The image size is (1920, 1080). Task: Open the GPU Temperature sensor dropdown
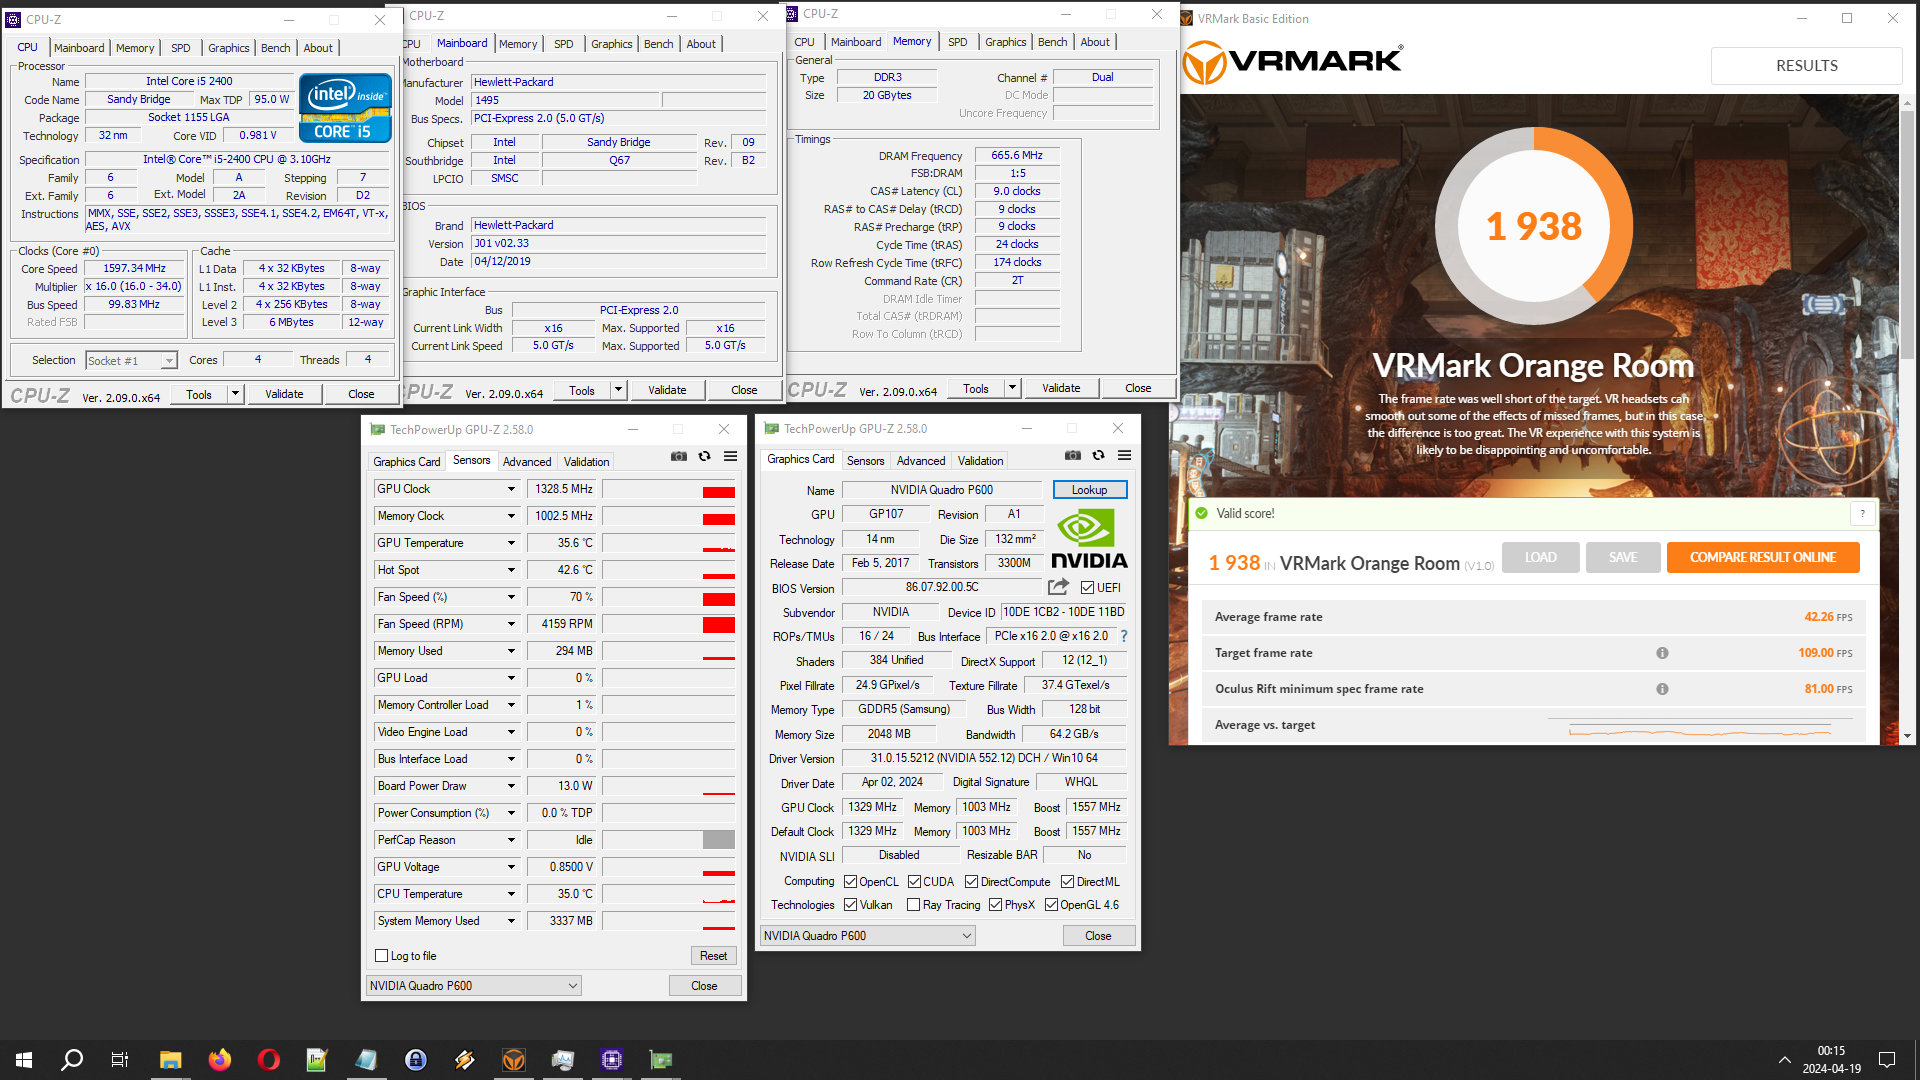point(511,543)
